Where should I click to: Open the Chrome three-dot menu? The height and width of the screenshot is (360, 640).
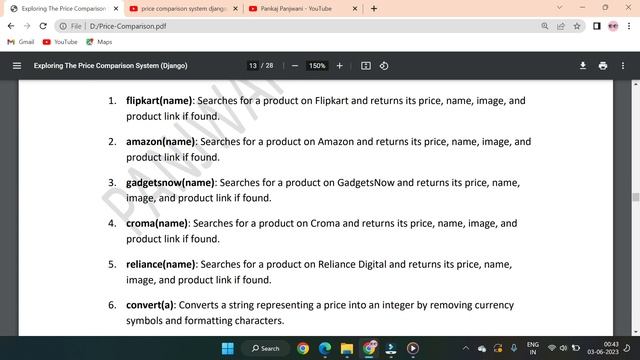click(x=629, y=26)
